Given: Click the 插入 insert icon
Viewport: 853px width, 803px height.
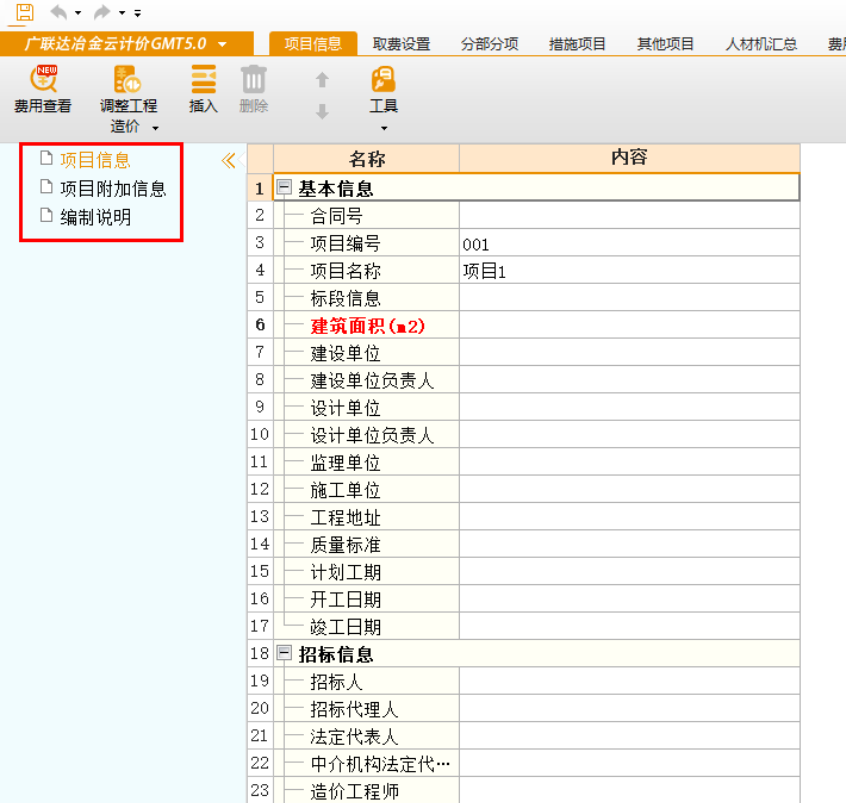Looking at the screenshot, I should [x=203, y=80].
